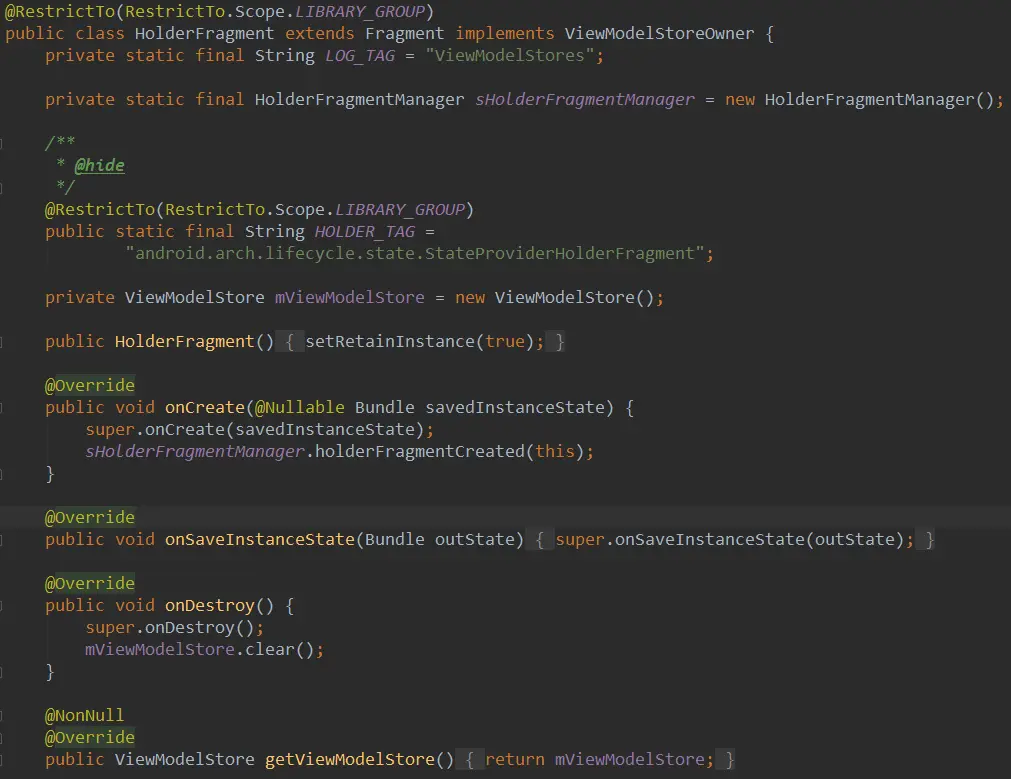Click the @hide Javadoc tag
The width and height of the screenshot is (1011, 779).
click(x=99, y=166)
